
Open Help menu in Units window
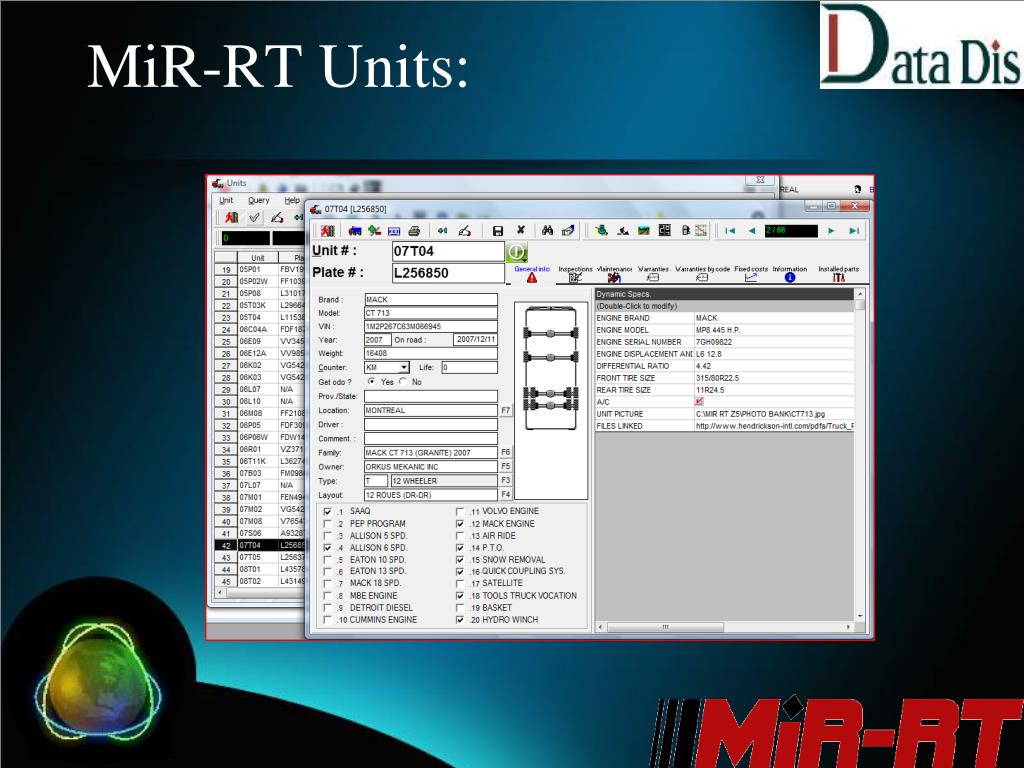[x=292, y=200]
